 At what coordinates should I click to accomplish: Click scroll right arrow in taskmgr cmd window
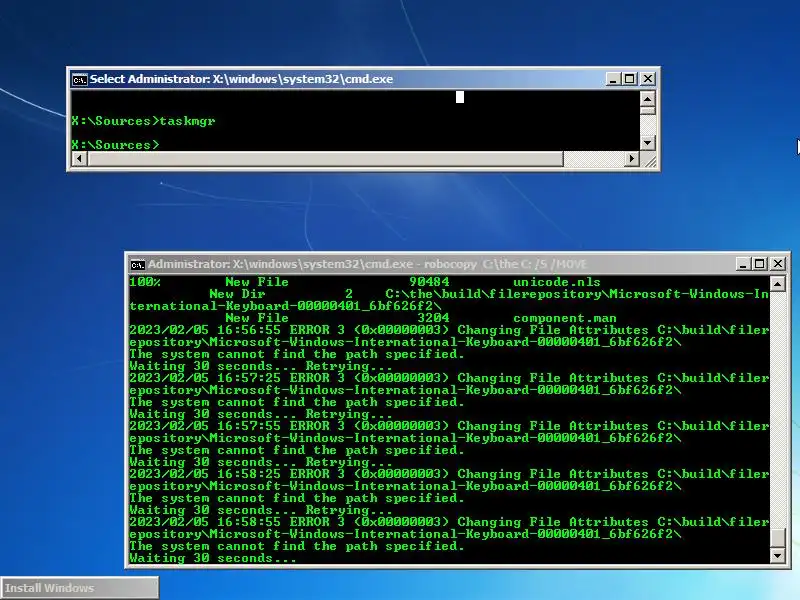point(632,159)
